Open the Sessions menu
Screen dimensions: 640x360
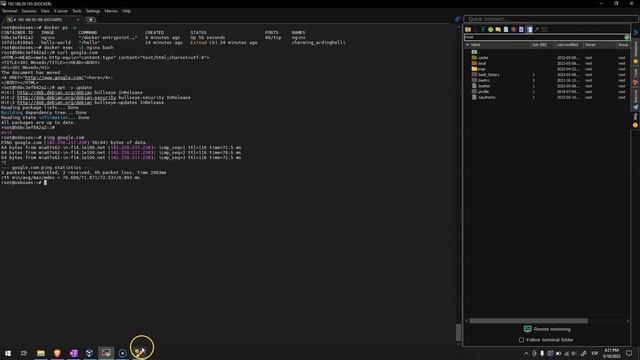(x=29, y=11)
